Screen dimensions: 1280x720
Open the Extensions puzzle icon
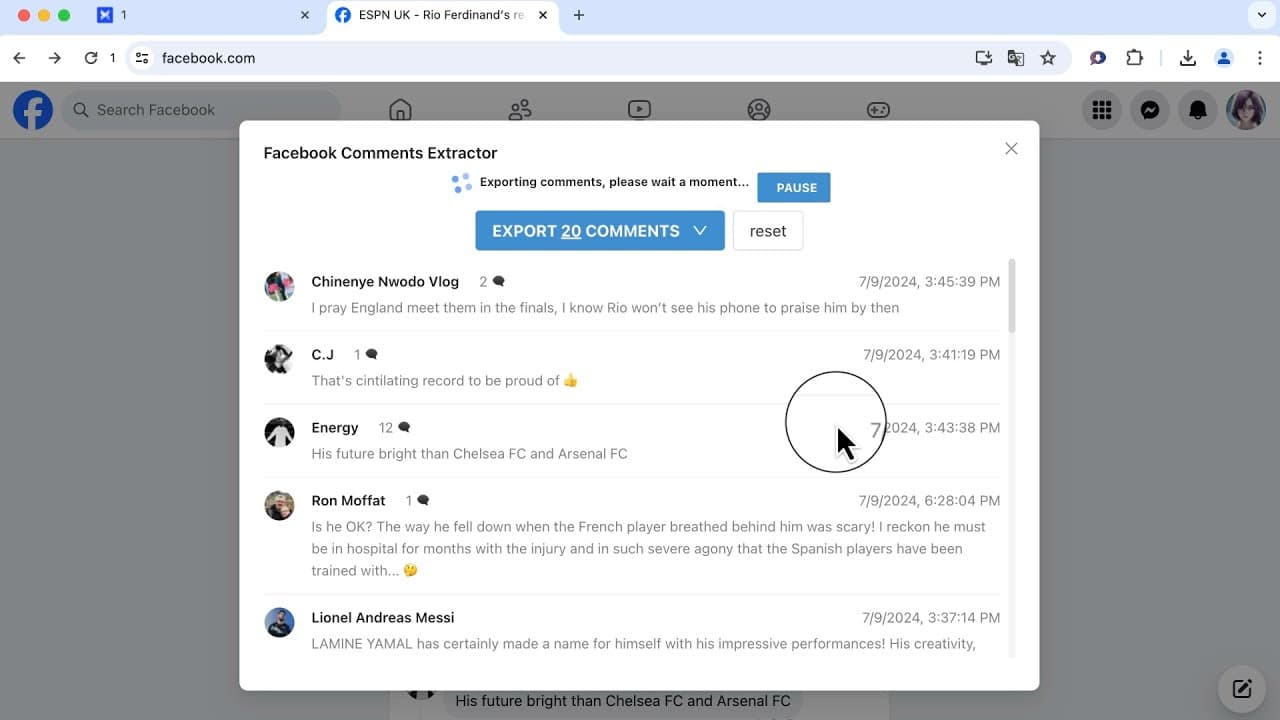click(x=1134, y=58)
